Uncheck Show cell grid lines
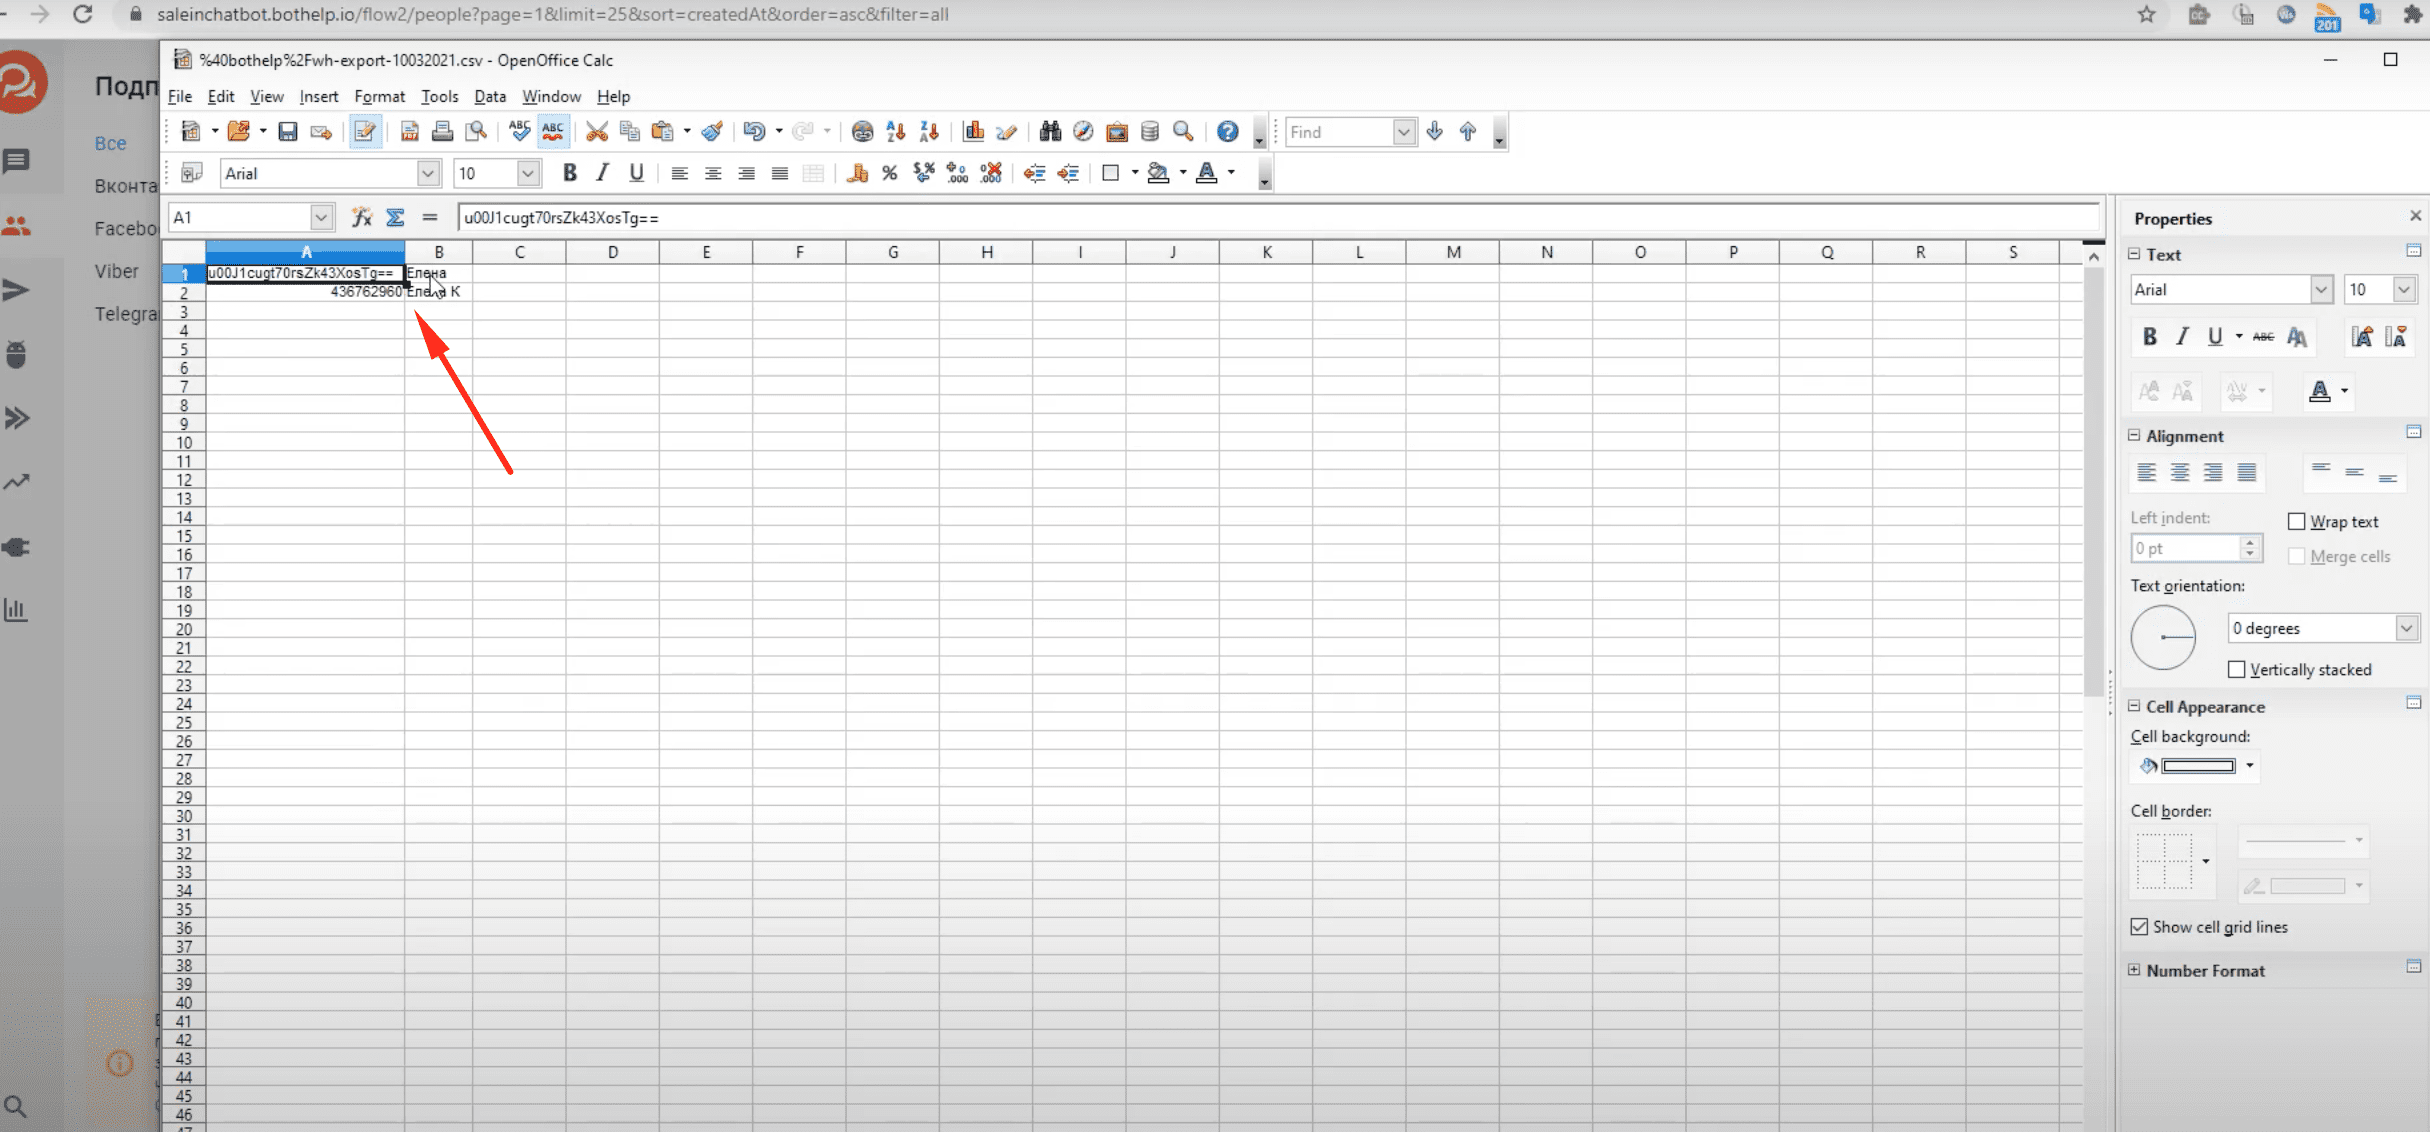2430x1132 pixels. [x=2139, y=927]
